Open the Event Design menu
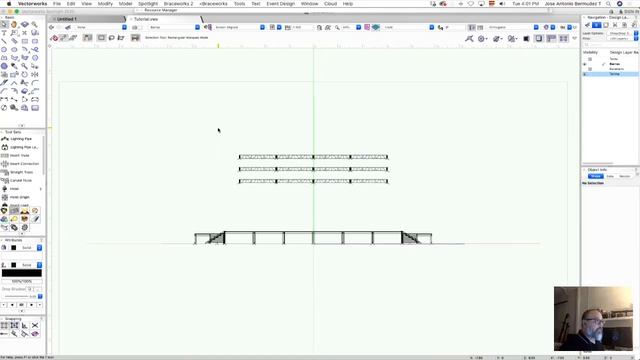The width and height of the screenshot is (640, 360). pos(280,4)
